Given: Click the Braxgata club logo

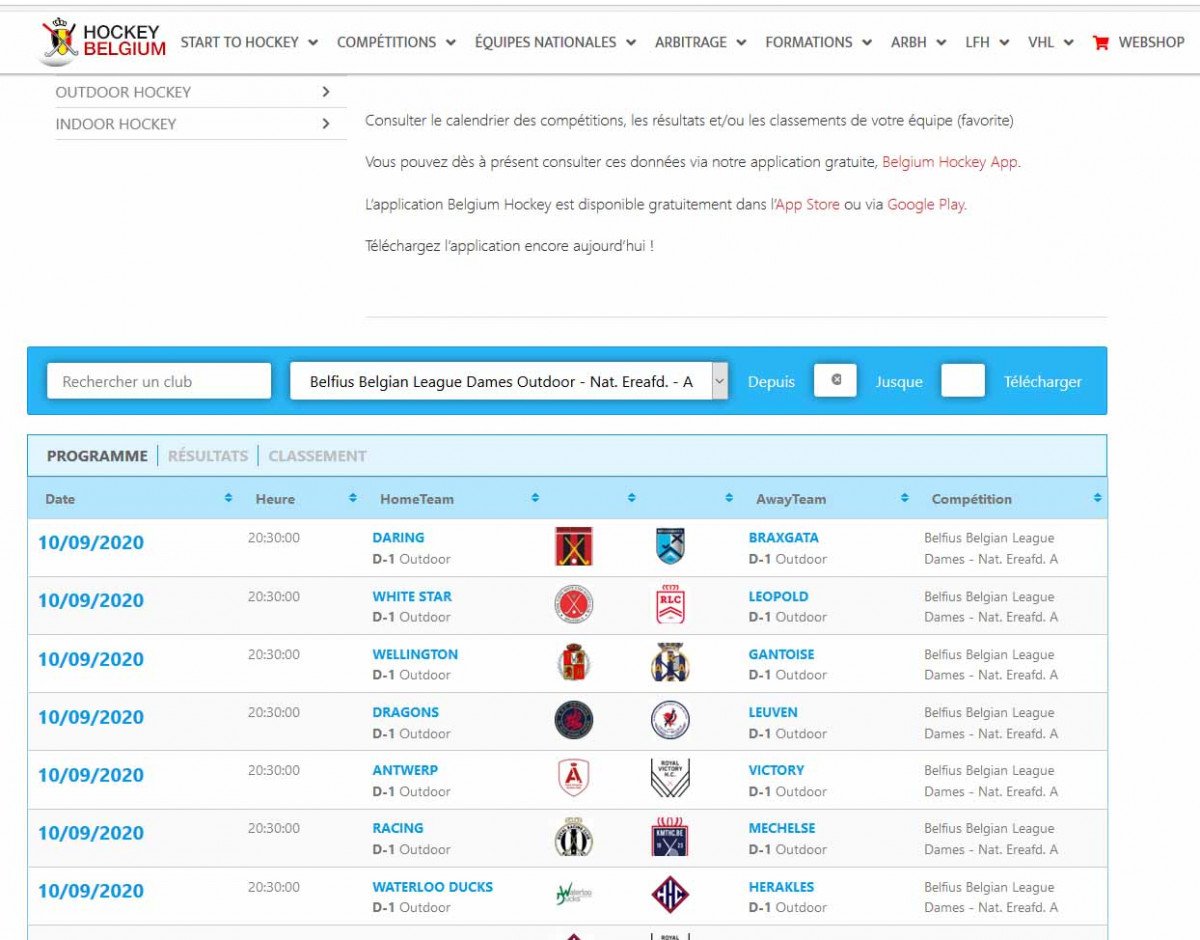Looking at the screenshot, I should [x=670, y=546].
